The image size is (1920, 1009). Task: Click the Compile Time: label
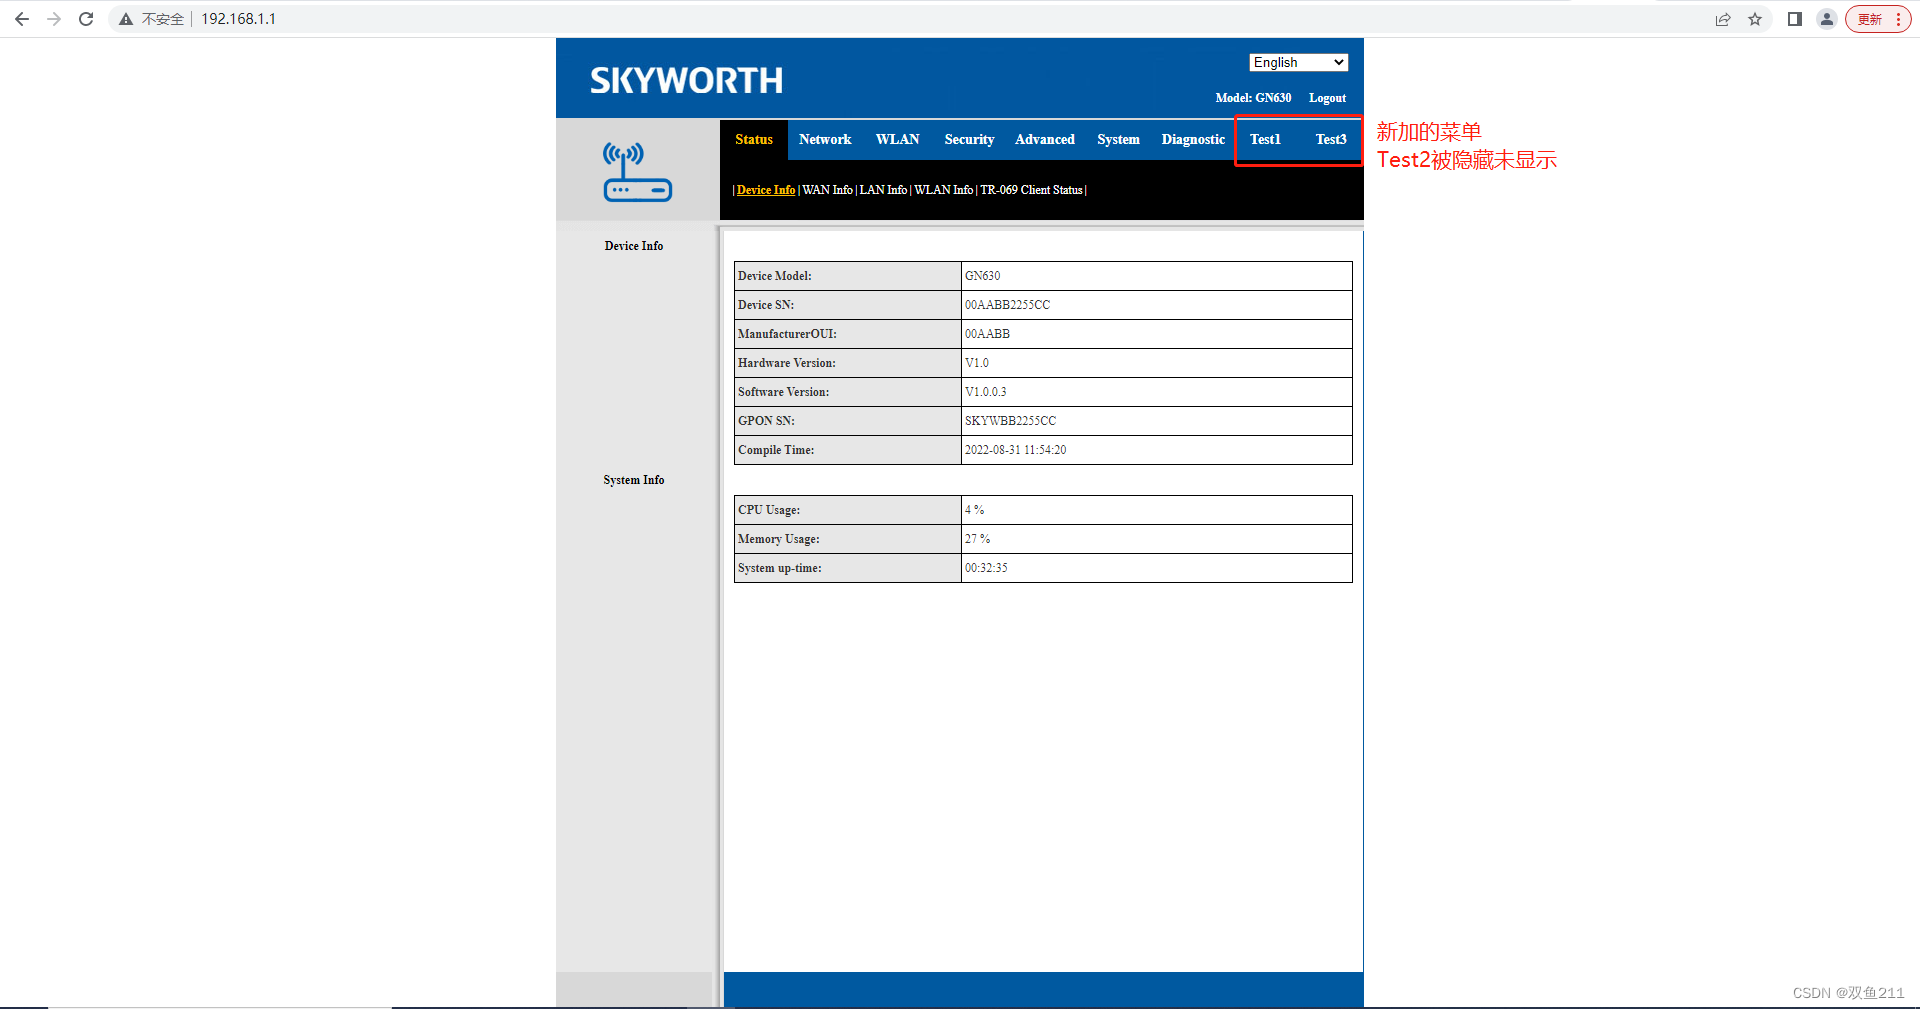pyautogui.click(x=776, y=450)
